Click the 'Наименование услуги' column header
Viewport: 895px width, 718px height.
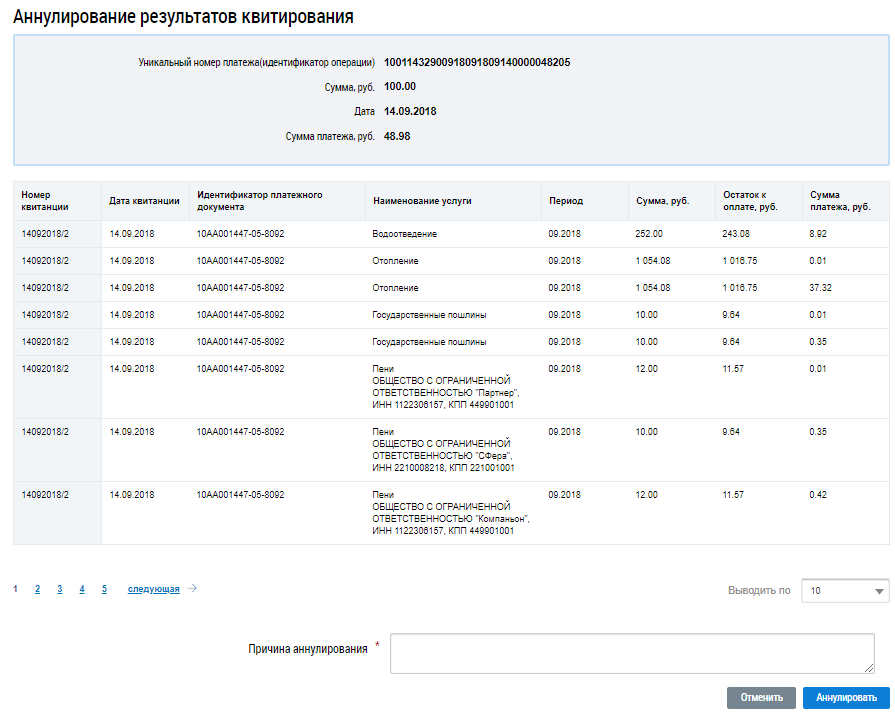(422, 201)
